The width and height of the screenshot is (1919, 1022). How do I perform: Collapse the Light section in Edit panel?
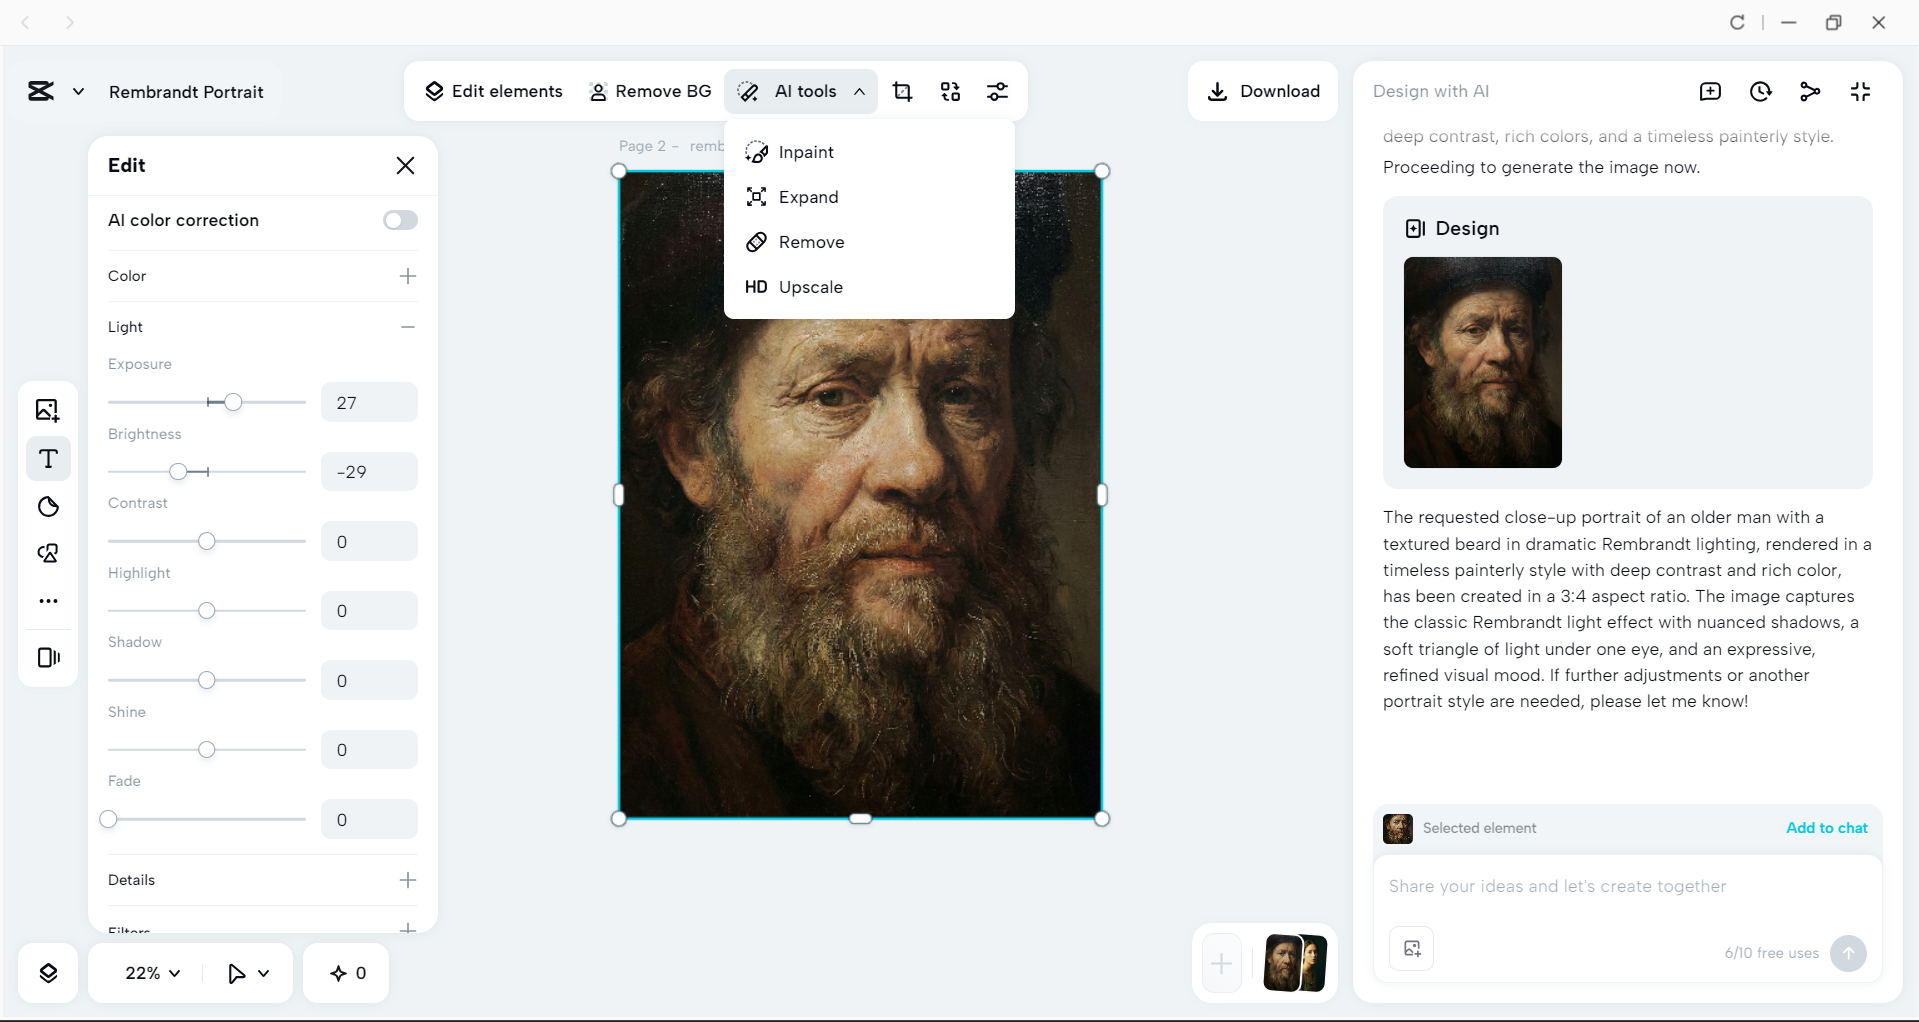click(407, 327)
